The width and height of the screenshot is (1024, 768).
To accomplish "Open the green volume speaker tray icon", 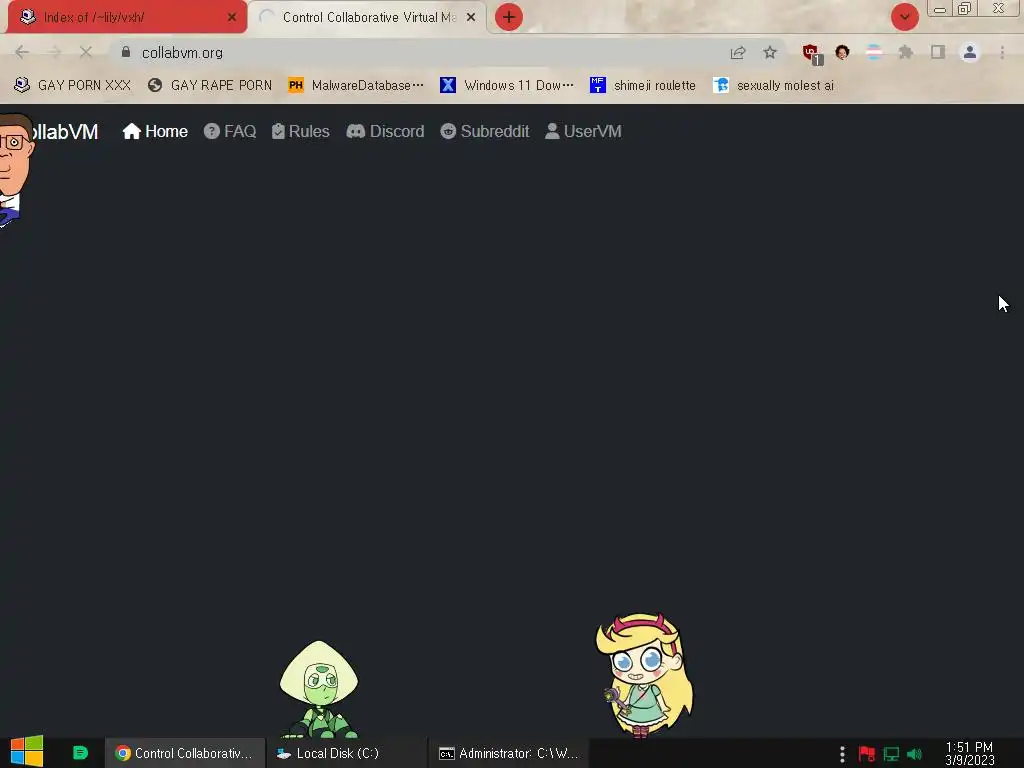I will (x=914, y=754).
